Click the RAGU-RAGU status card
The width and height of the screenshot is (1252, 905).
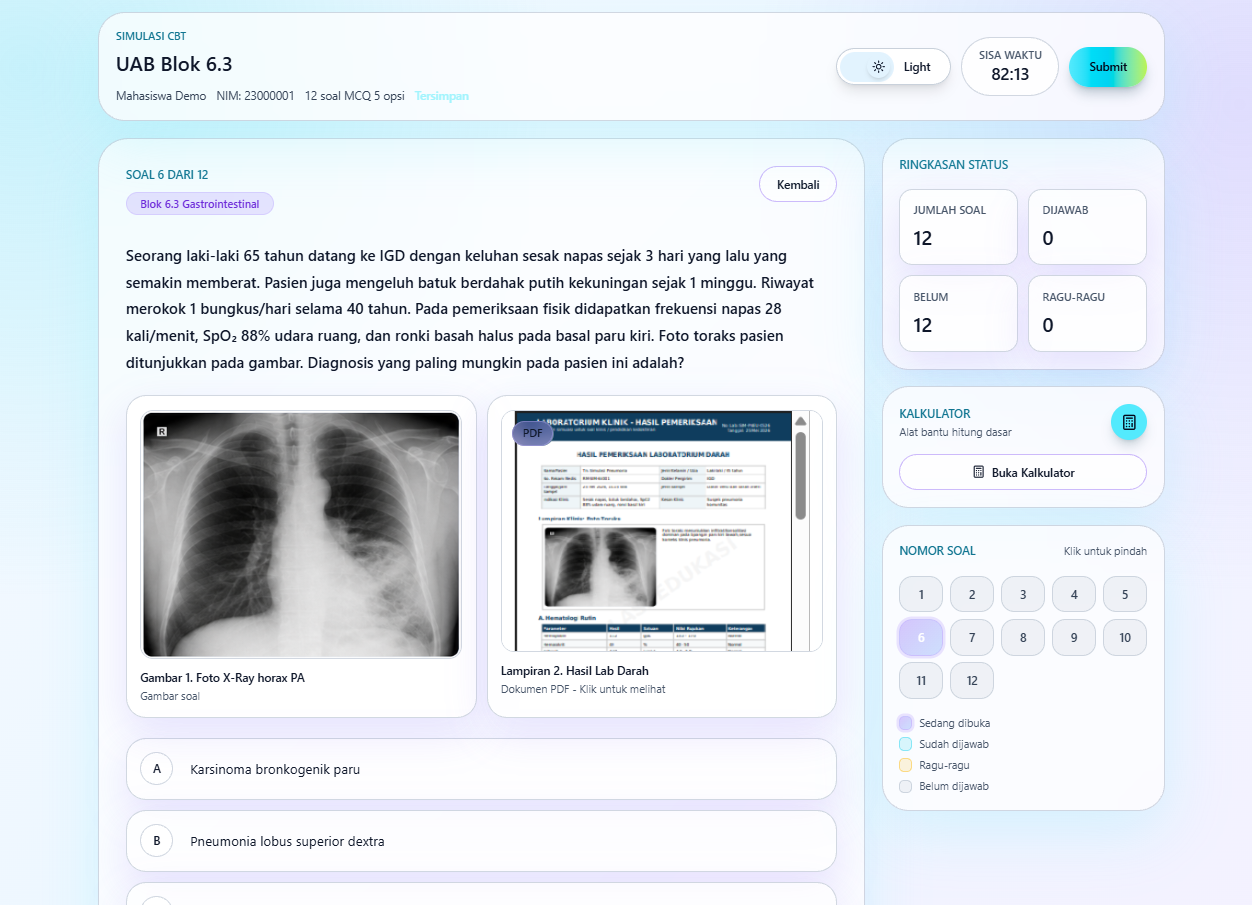1087,314
